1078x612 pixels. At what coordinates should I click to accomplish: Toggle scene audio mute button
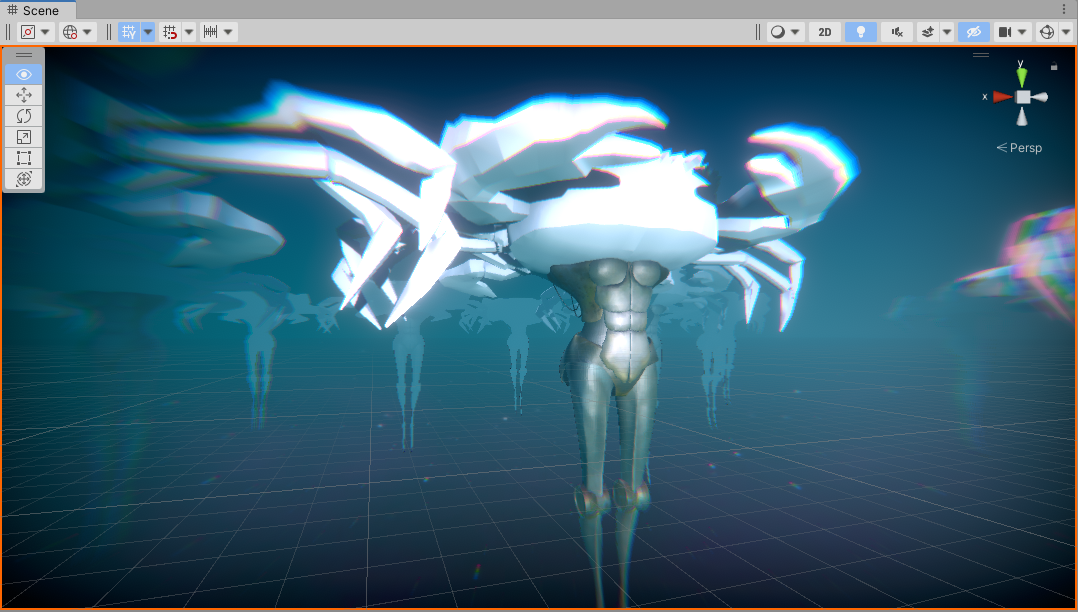(x=897, y=32)
